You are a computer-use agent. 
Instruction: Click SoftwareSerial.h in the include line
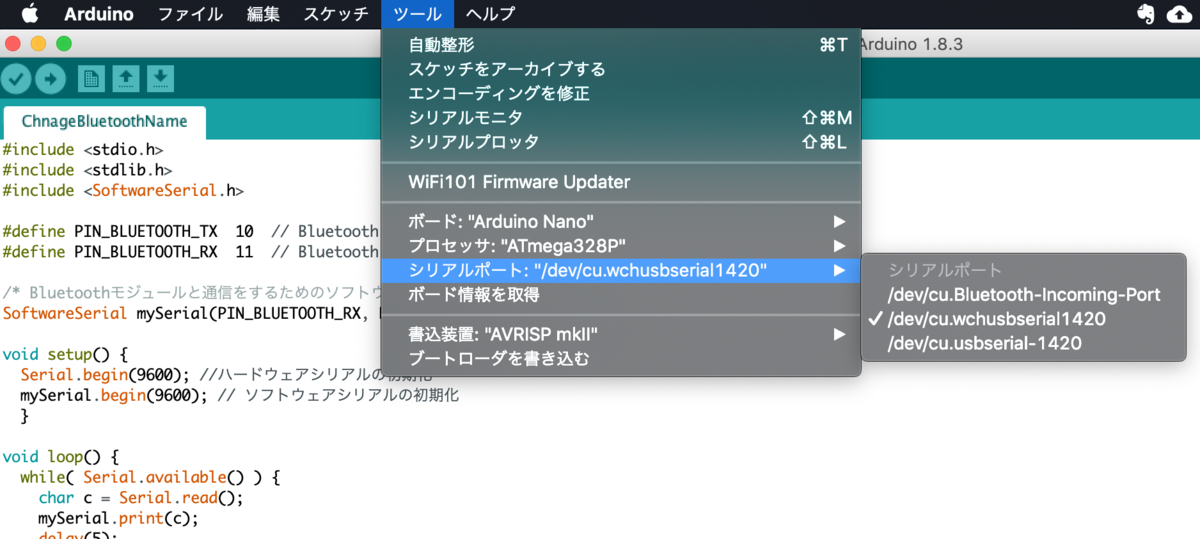(x=167, y=190)
